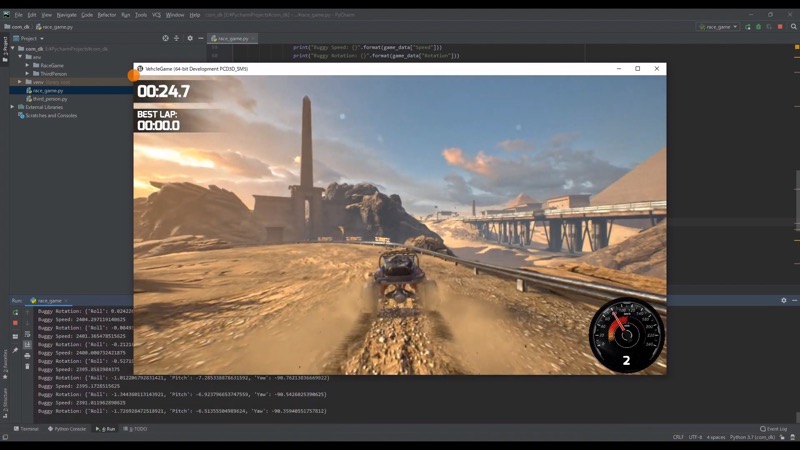Open the Help menu
The width and height of the screenshot is (800, 450).
tap(195, 15)
